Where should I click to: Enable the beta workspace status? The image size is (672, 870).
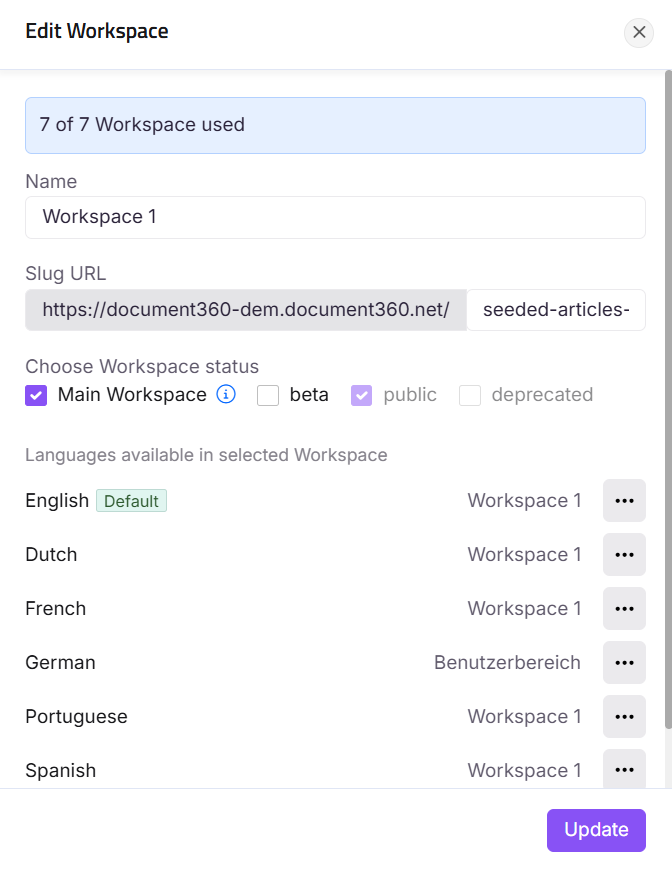coord(268,395)
